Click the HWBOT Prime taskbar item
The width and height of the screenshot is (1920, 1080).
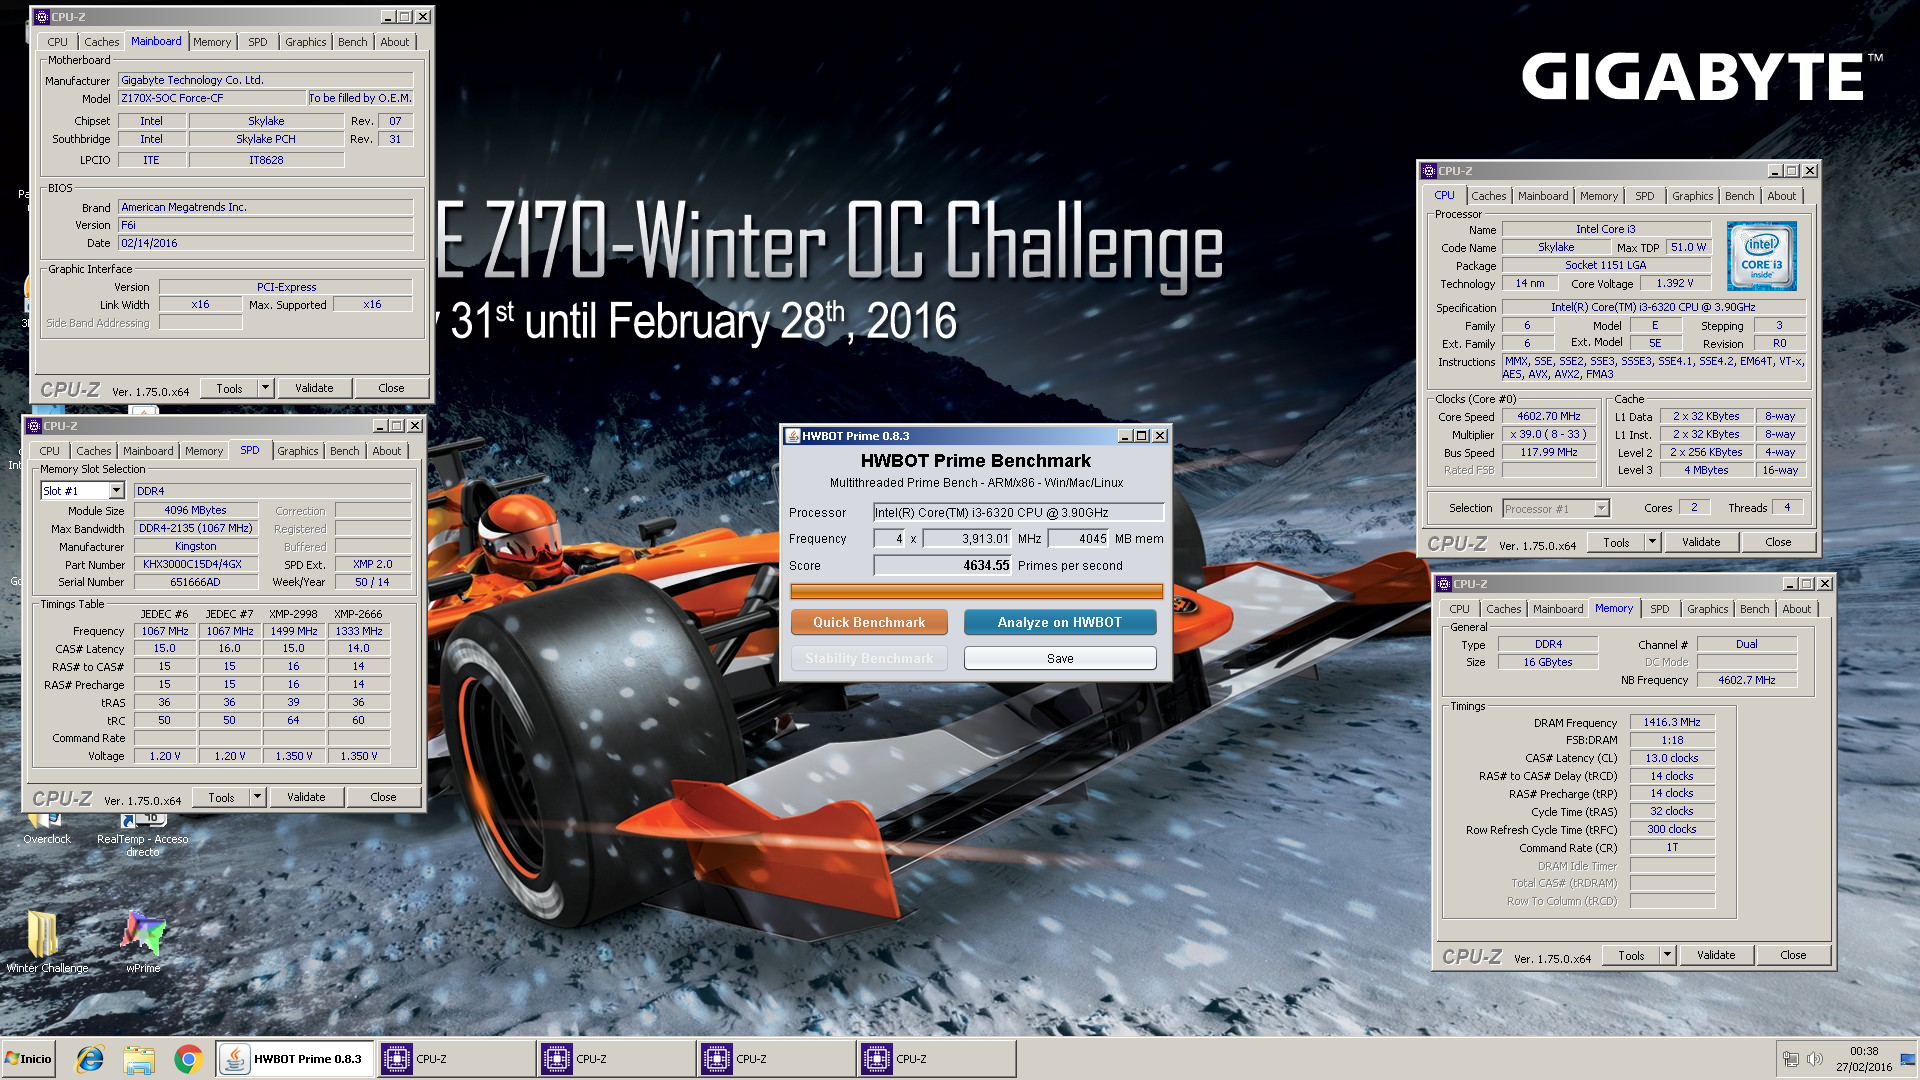click(295, 1059)
